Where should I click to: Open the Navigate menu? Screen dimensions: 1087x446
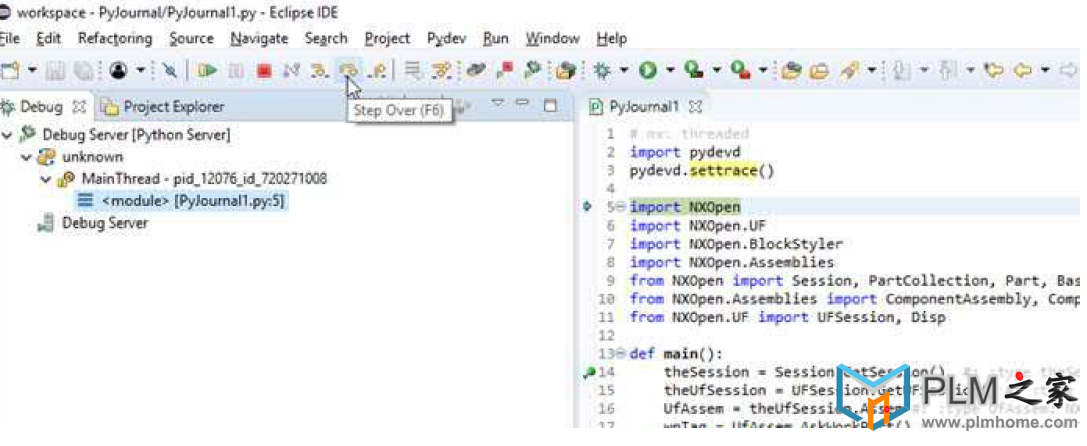click(259, 38)
